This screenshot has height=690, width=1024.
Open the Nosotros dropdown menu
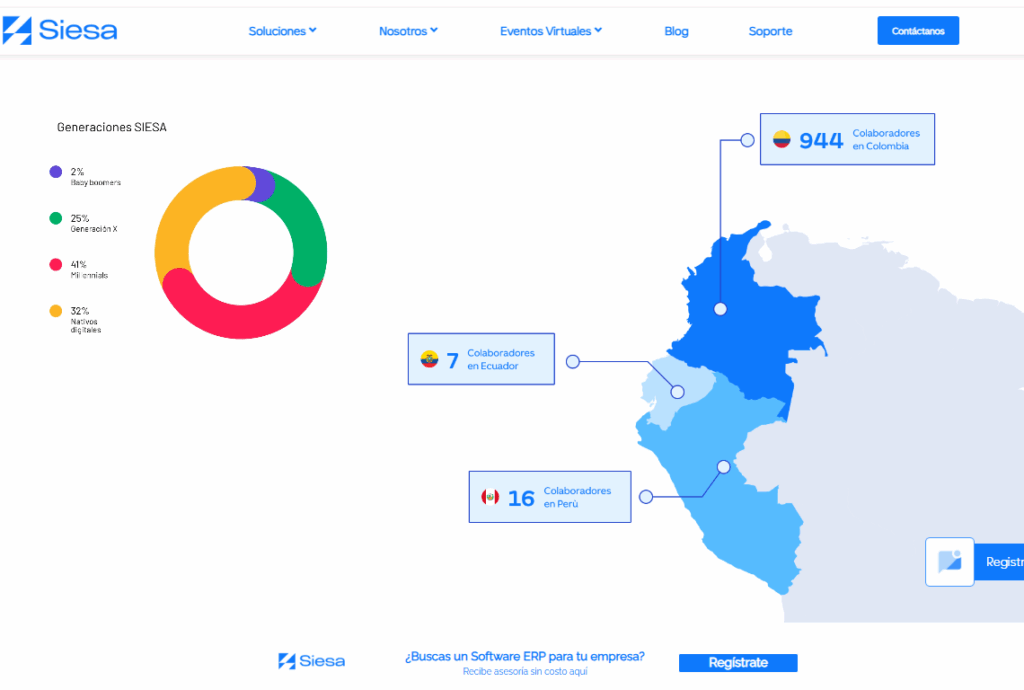tap(408, 31)
